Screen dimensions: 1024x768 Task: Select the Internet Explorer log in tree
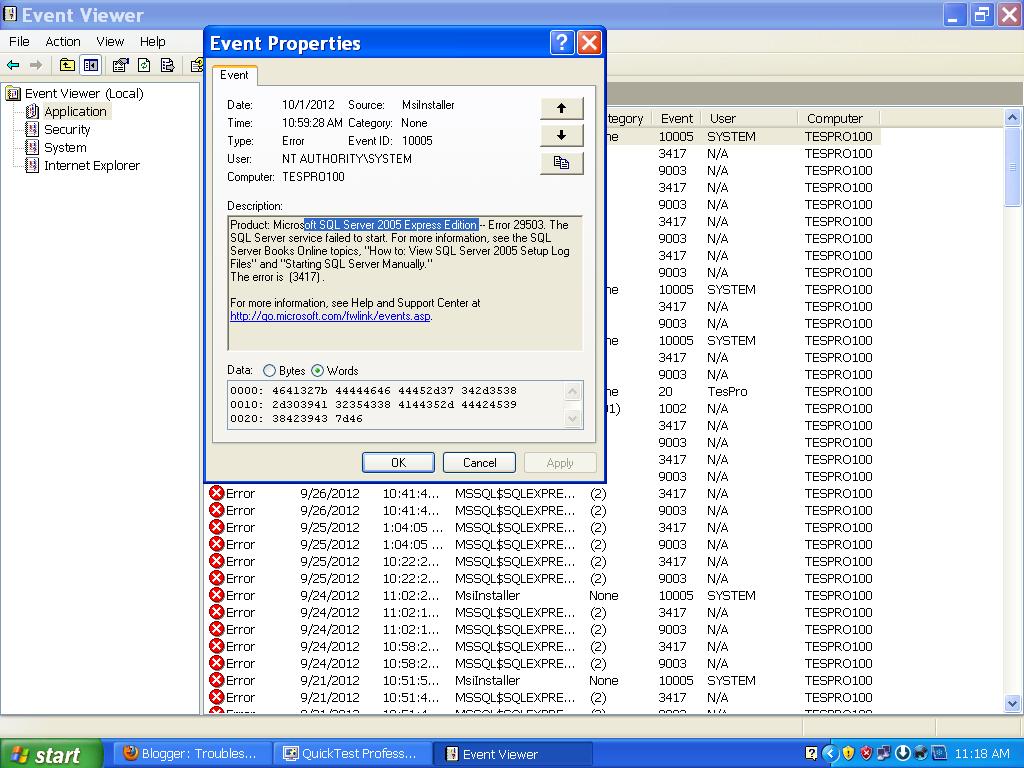click(91, 165)
